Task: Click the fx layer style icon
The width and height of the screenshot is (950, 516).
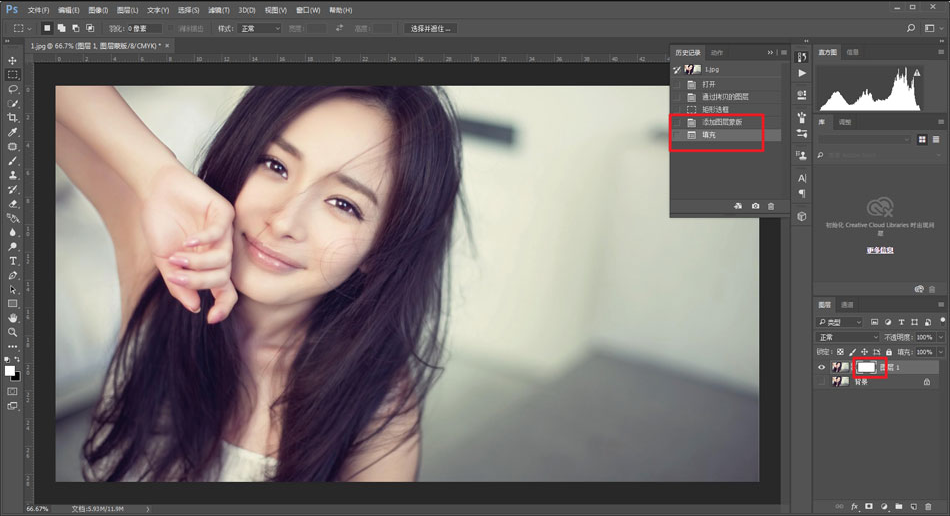Action: [854, 506]
